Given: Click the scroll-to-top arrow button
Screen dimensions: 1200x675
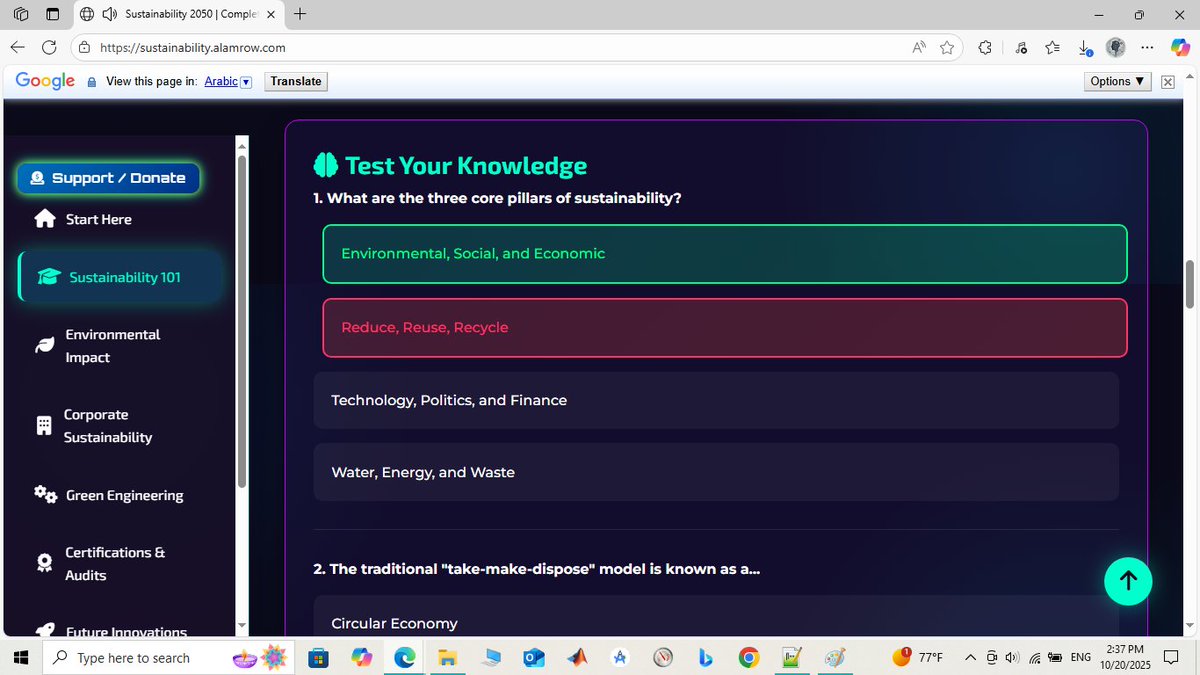Looking at the screenshot, I should pos(1128,580).
